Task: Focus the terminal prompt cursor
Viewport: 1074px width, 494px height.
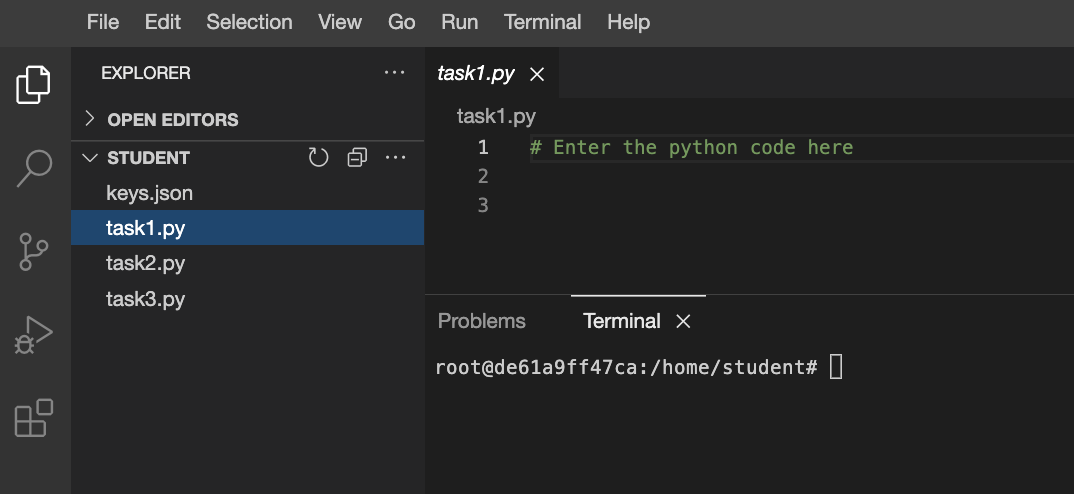Action: [836, 367]
